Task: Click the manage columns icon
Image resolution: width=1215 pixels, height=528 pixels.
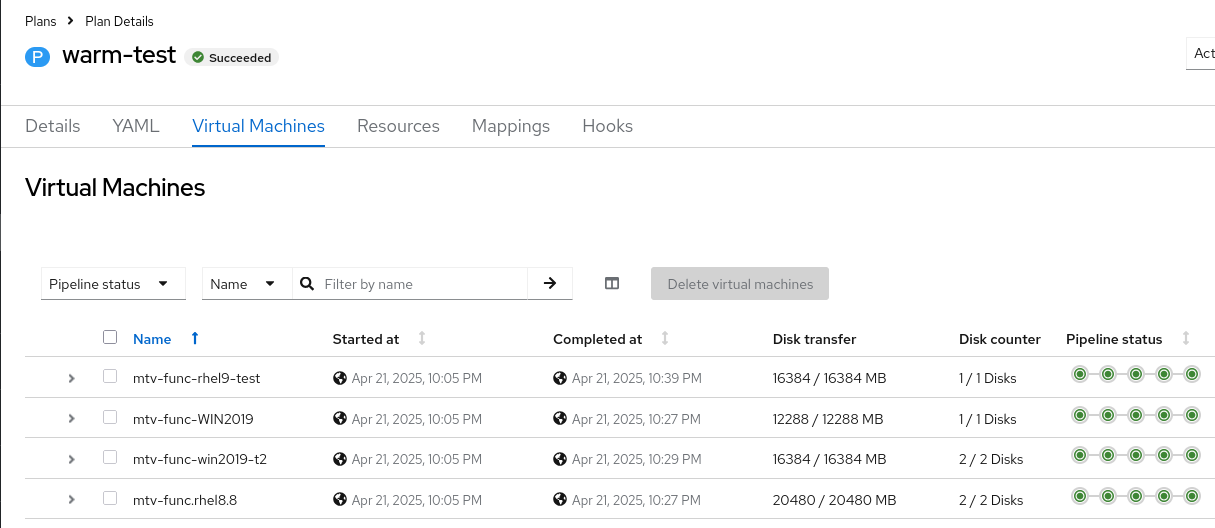Action: click(x=612, y=284)
